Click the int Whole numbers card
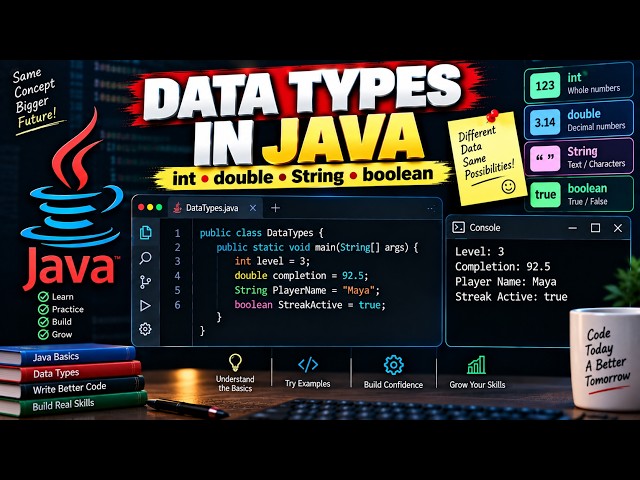The image size is (640, 480). (579, 85)
